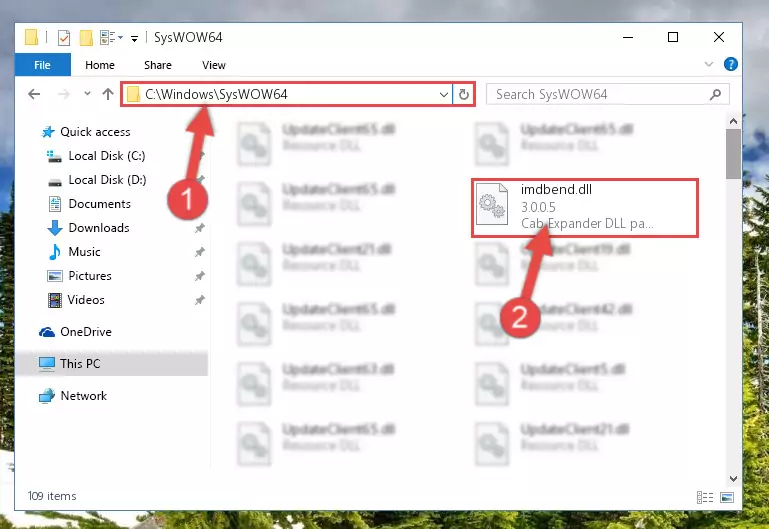The width and height of the screenshot is (769, 529).
Task: Click the scrollbar up arrow
Action: [733, 121]
